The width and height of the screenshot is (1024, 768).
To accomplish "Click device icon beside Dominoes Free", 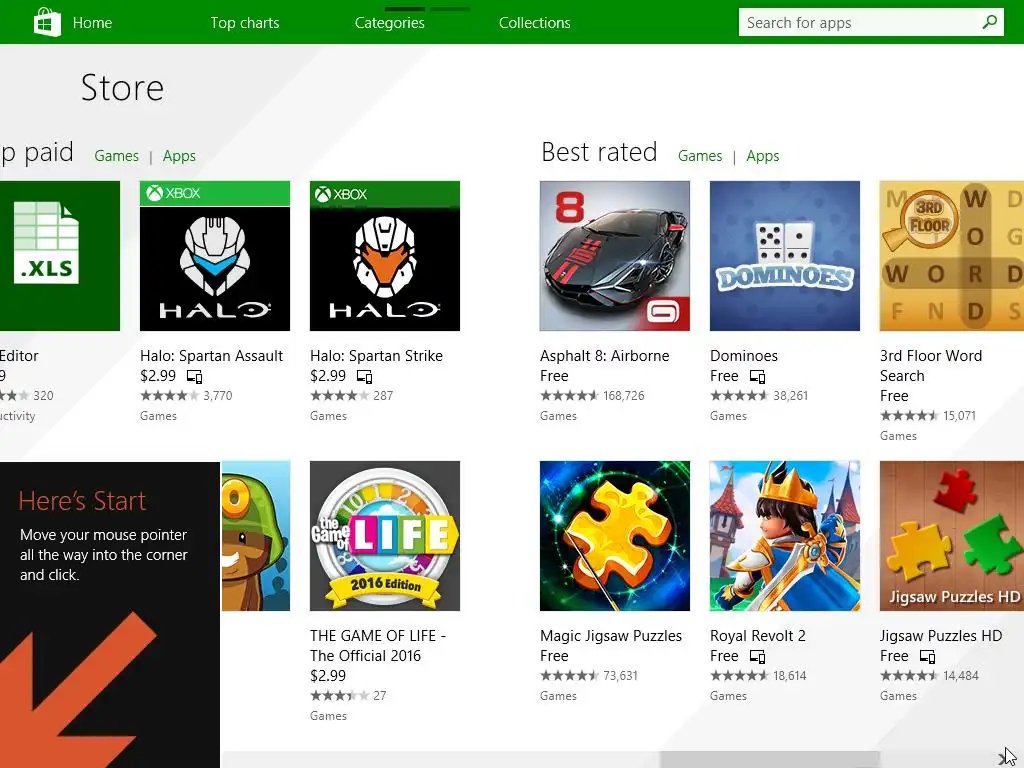I will (x=758, y=377).
